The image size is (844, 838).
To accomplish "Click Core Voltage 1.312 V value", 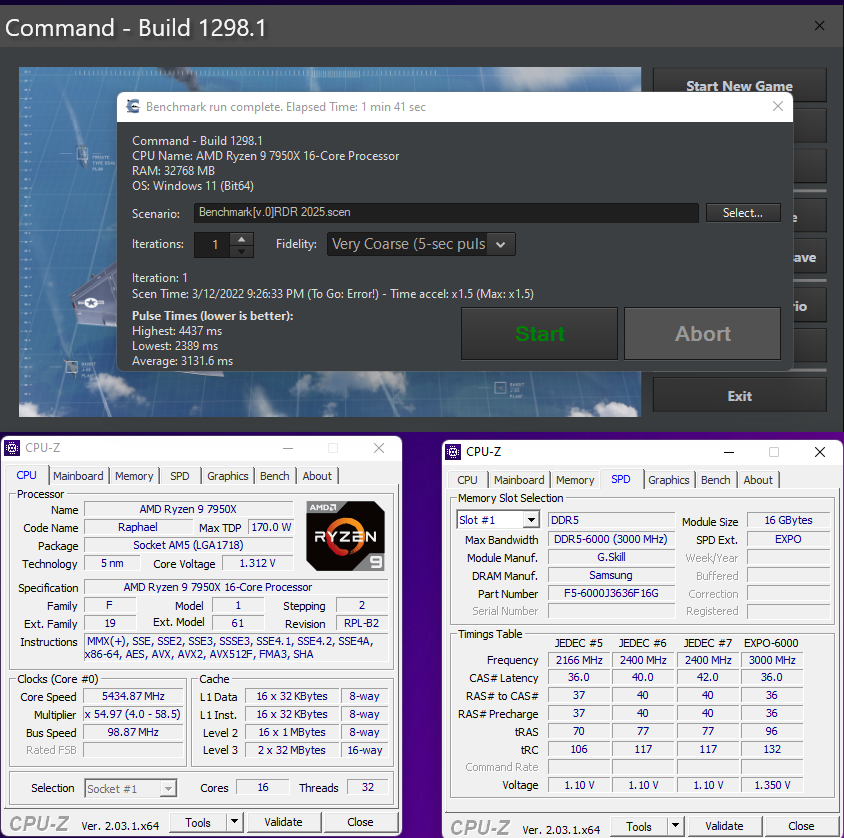I will [x=257, y=564].
